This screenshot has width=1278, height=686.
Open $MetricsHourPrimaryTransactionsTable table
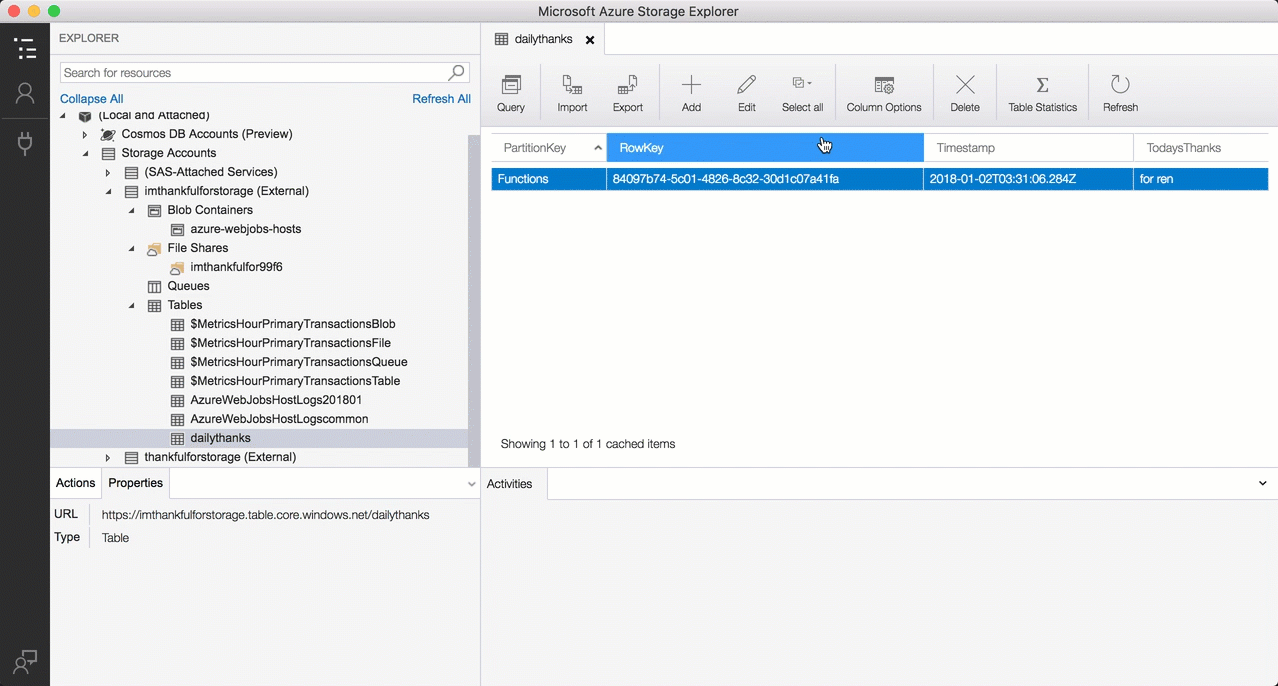[296, 381]
